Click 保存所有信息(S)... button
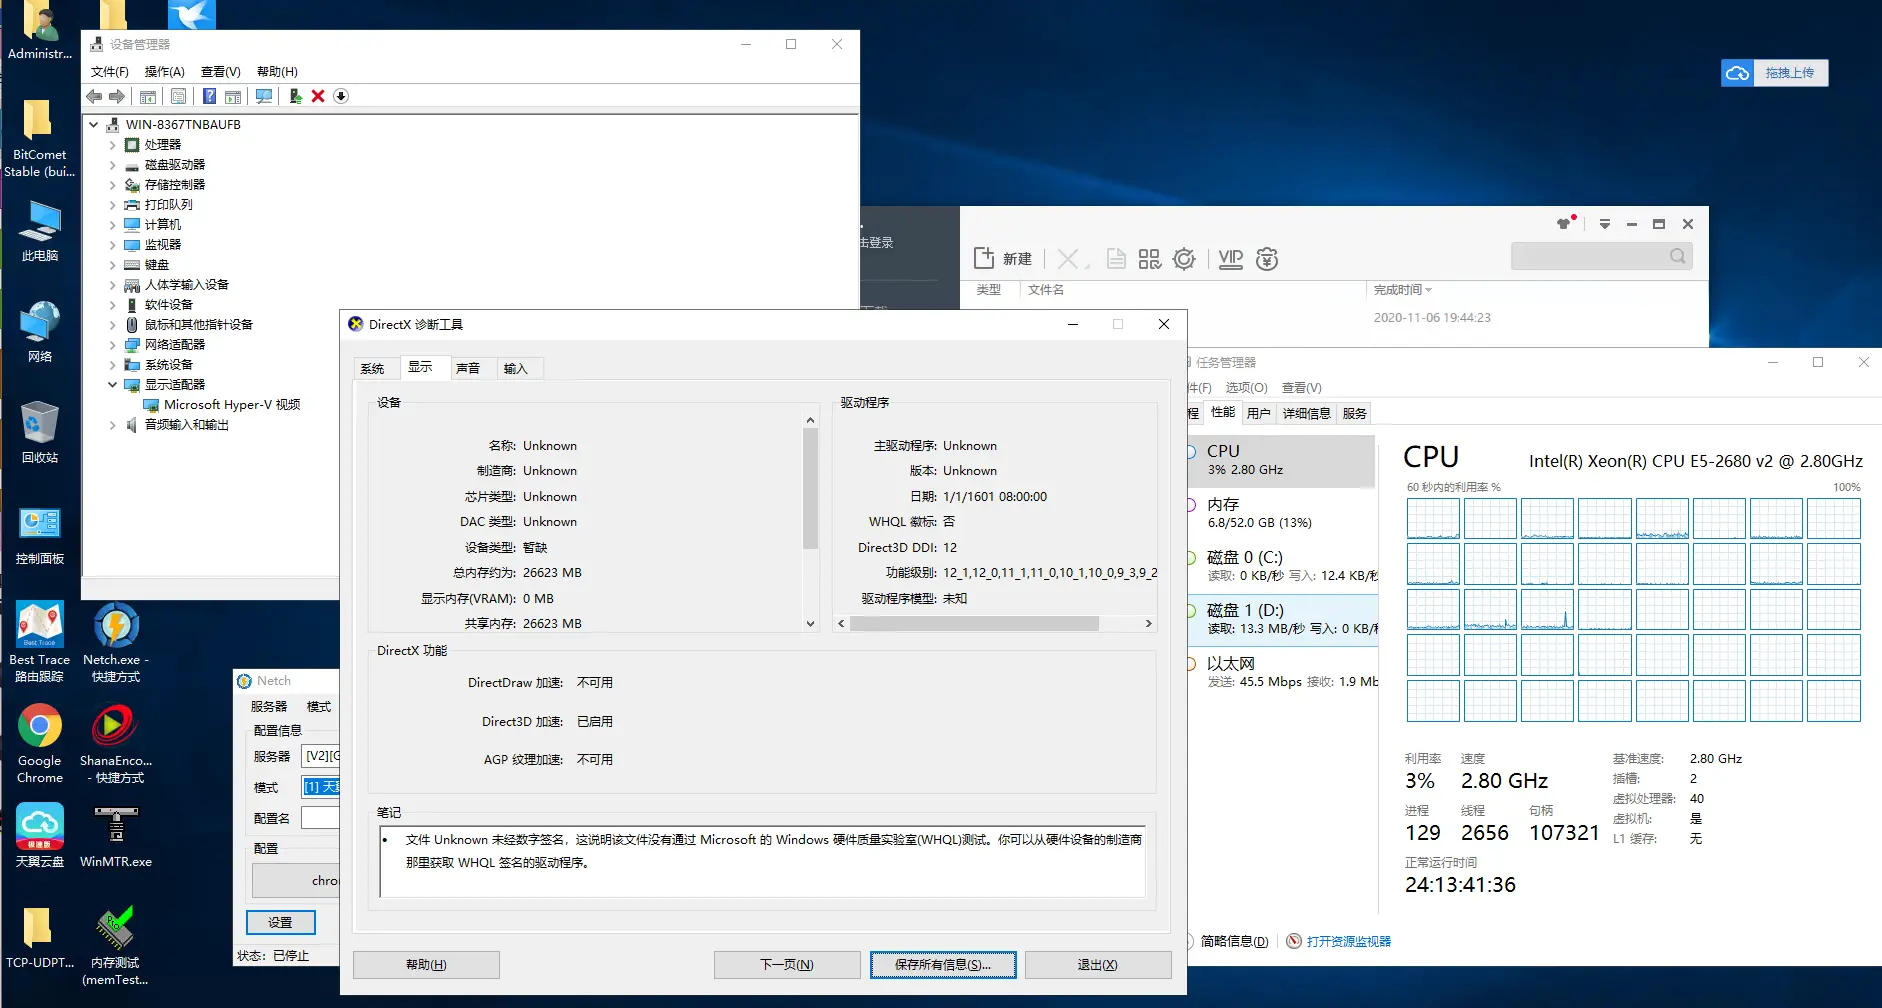The height and width of the screenshot is (1008, 1882). coord(943,965)
